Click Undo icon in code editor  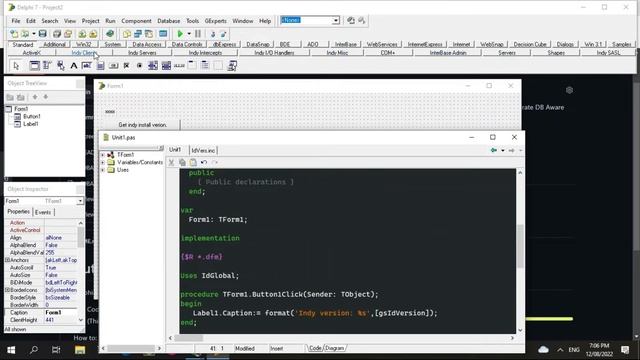coord(204,162)
